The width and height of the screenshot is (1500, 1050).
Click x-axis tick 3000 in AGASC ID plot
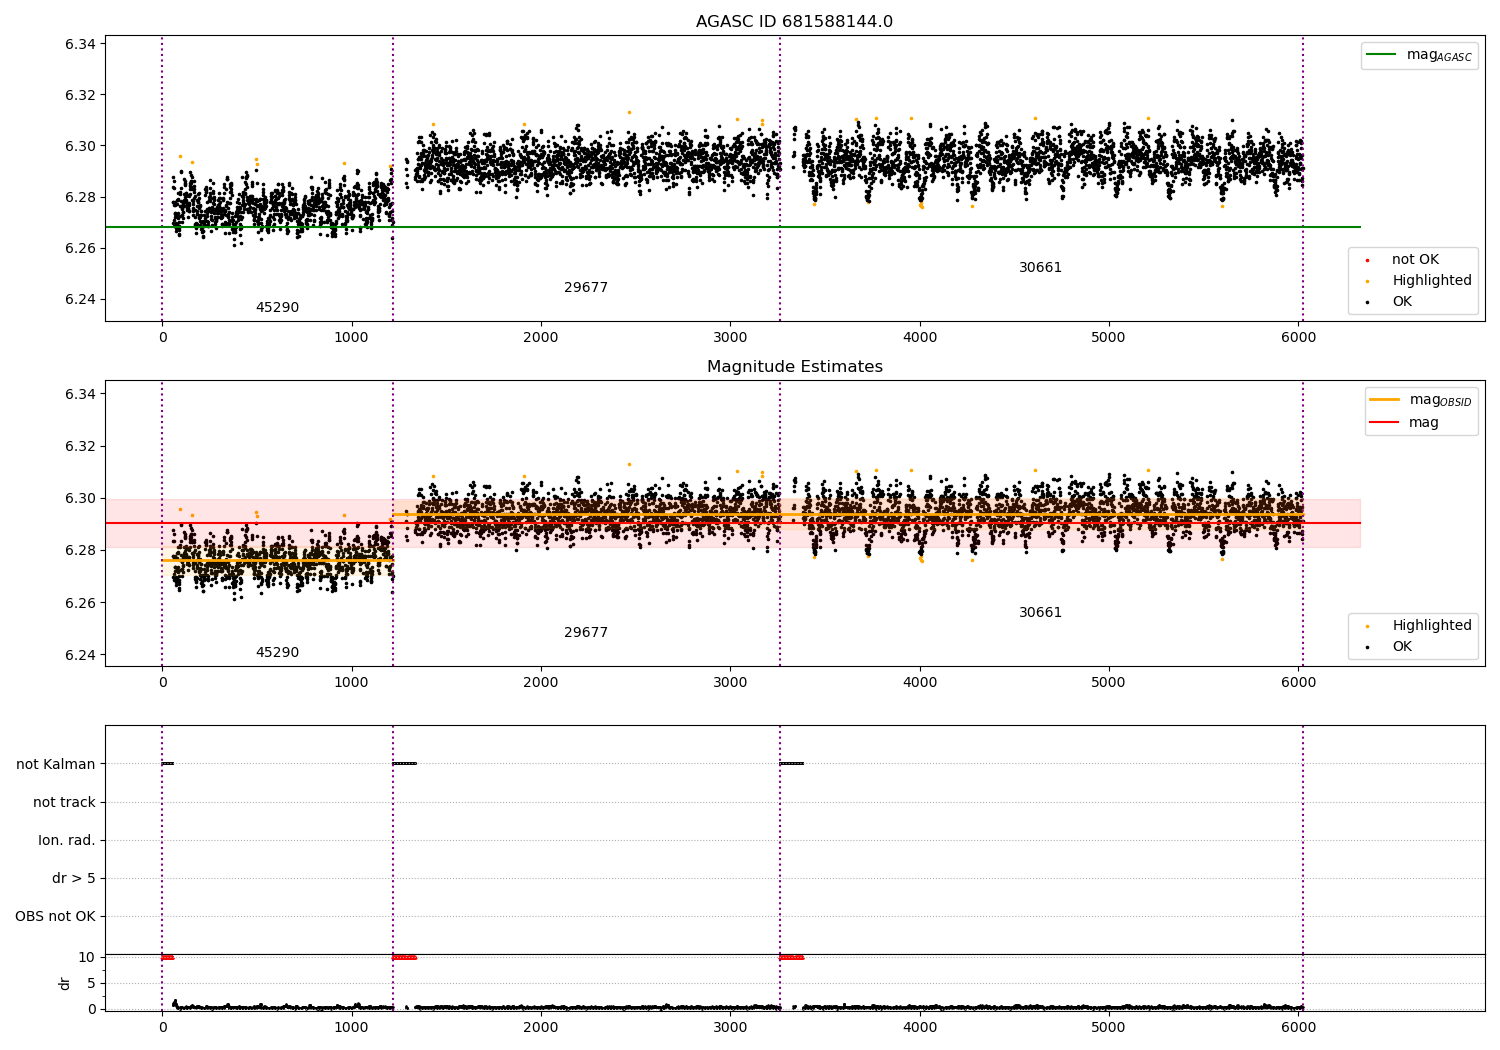[x=730, y=338]
